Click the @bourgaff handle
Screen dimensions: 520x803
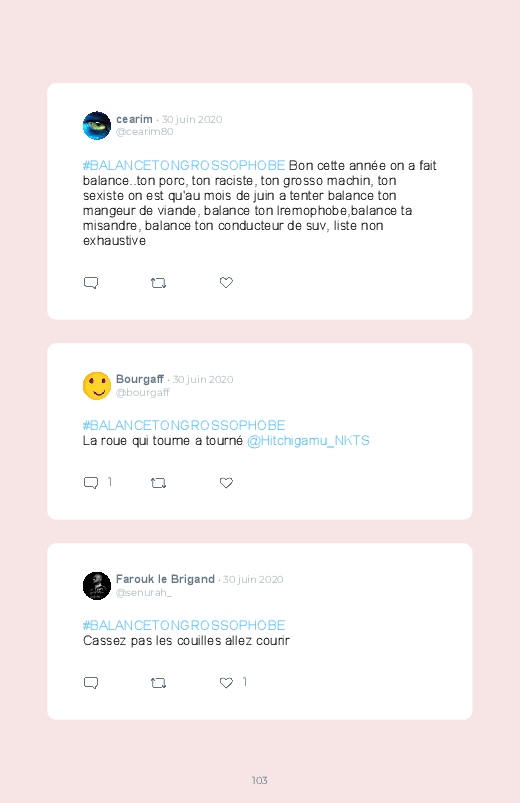coord(142,392)
